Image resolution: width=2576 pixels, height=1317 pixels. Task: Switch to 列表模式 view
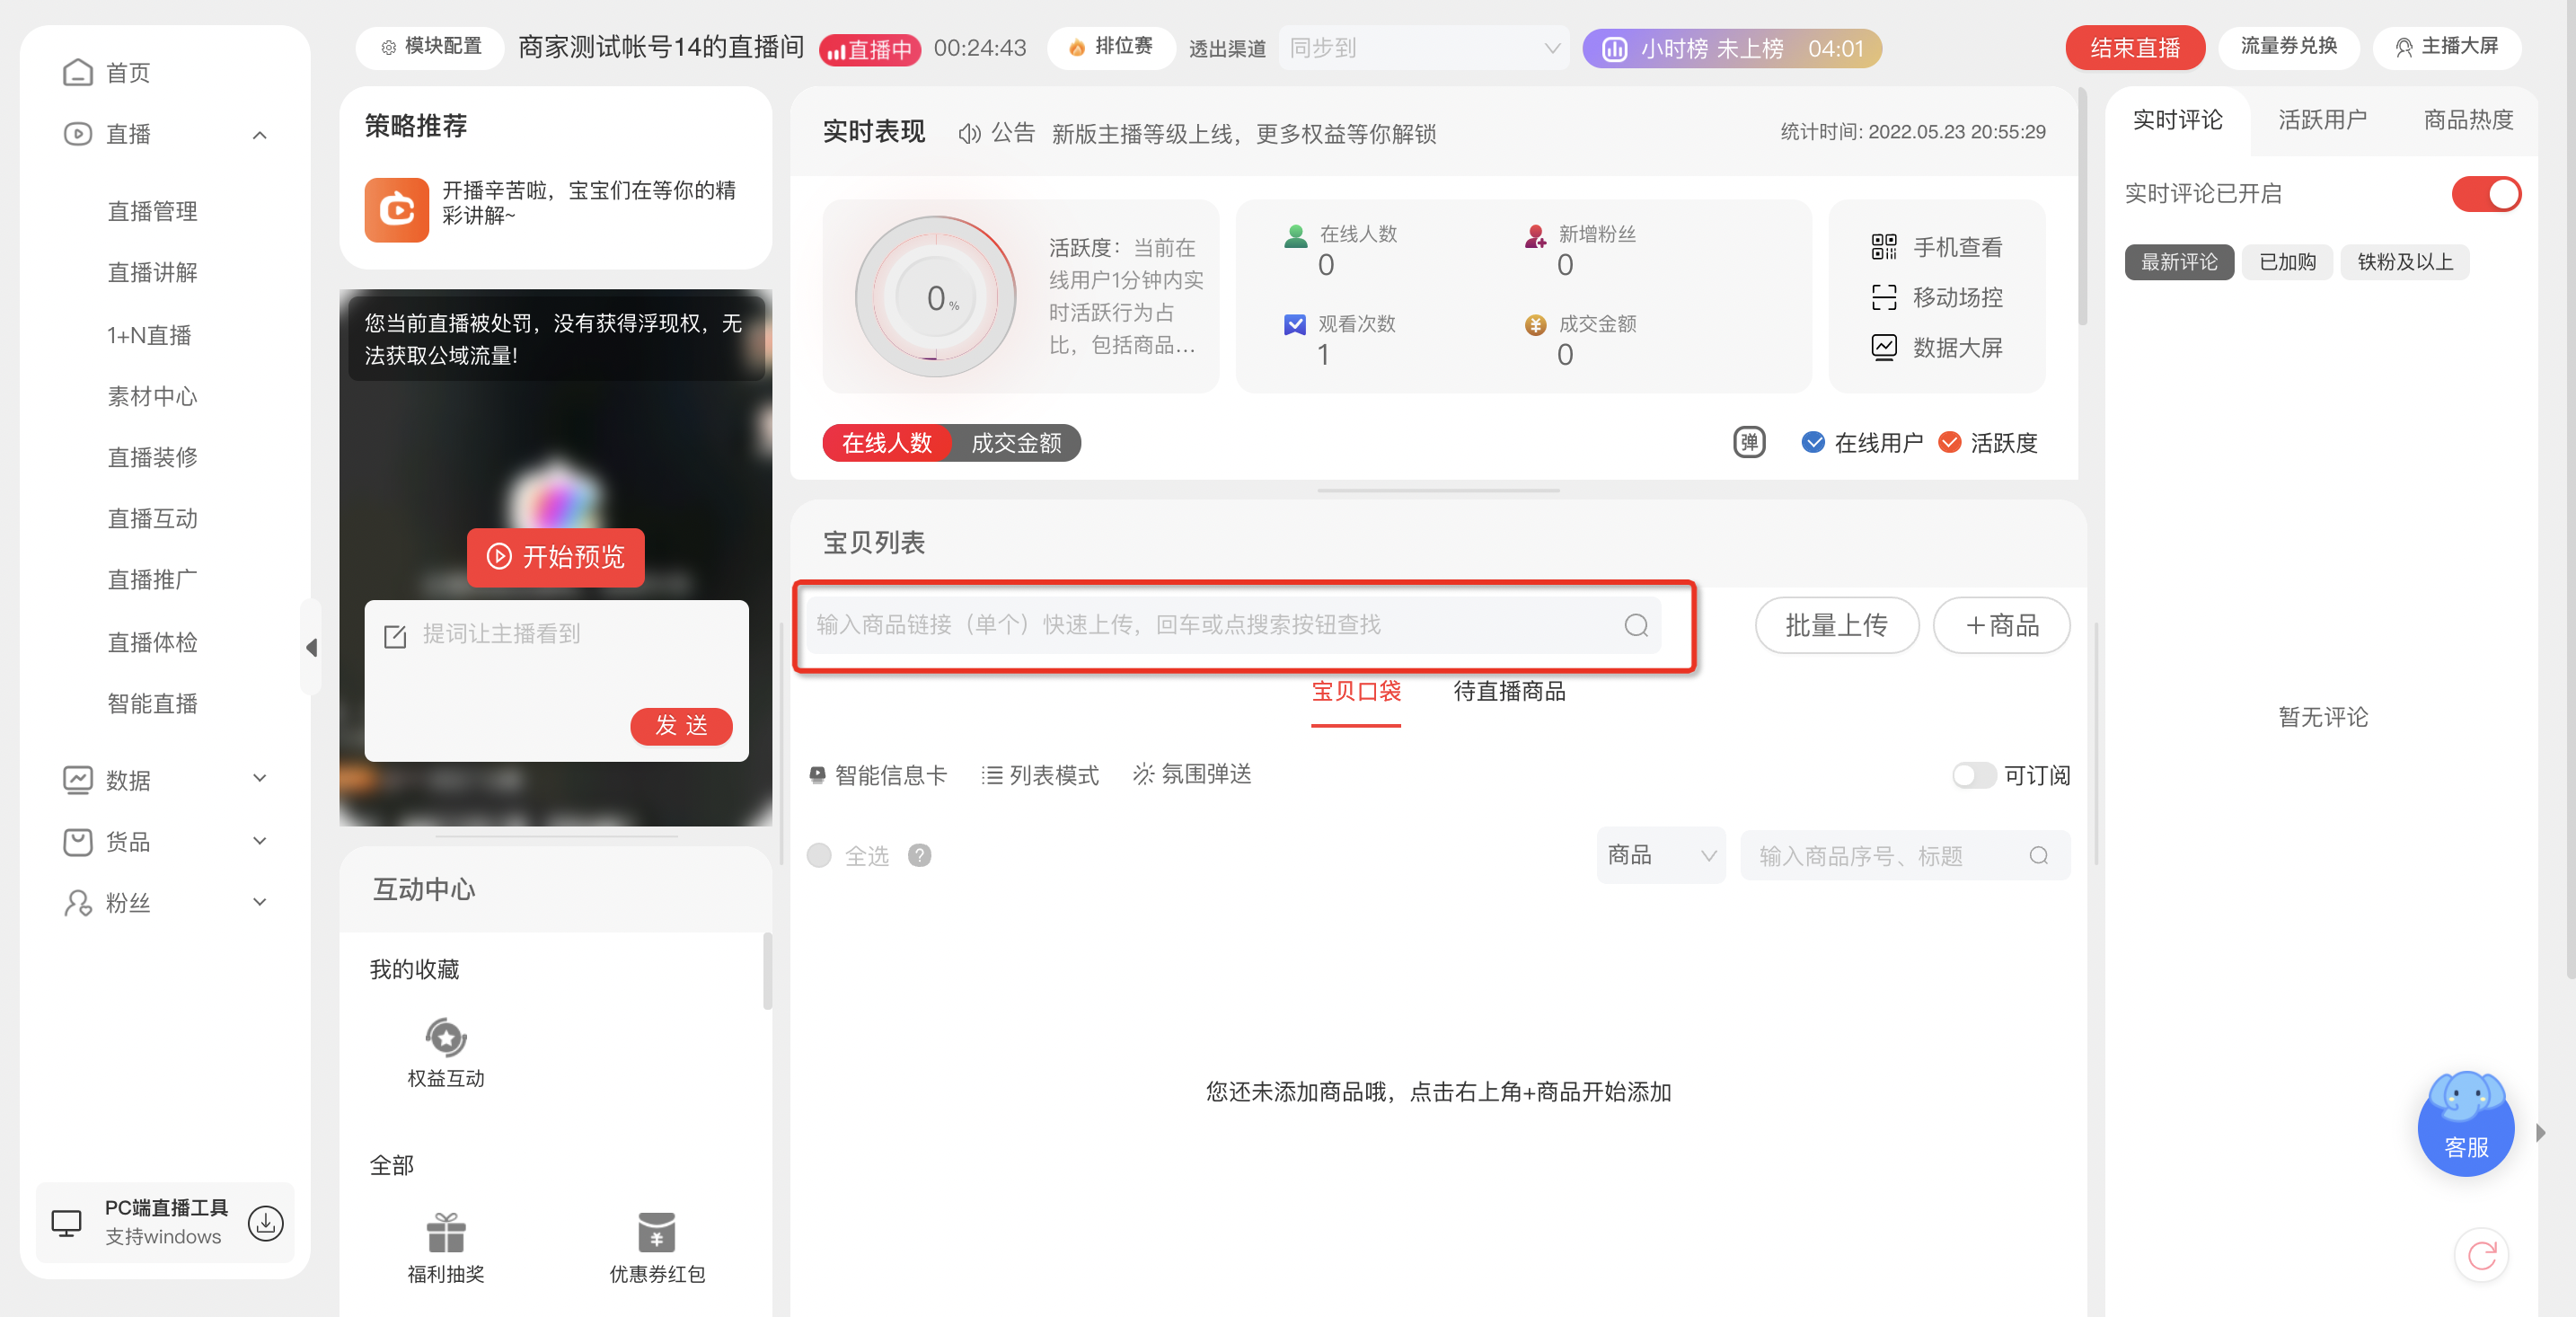1039,775
